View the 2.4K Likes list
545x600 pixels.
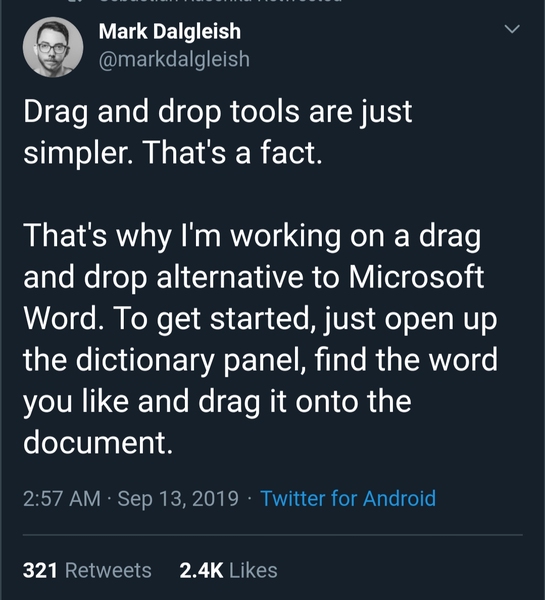tap(228, 570)
